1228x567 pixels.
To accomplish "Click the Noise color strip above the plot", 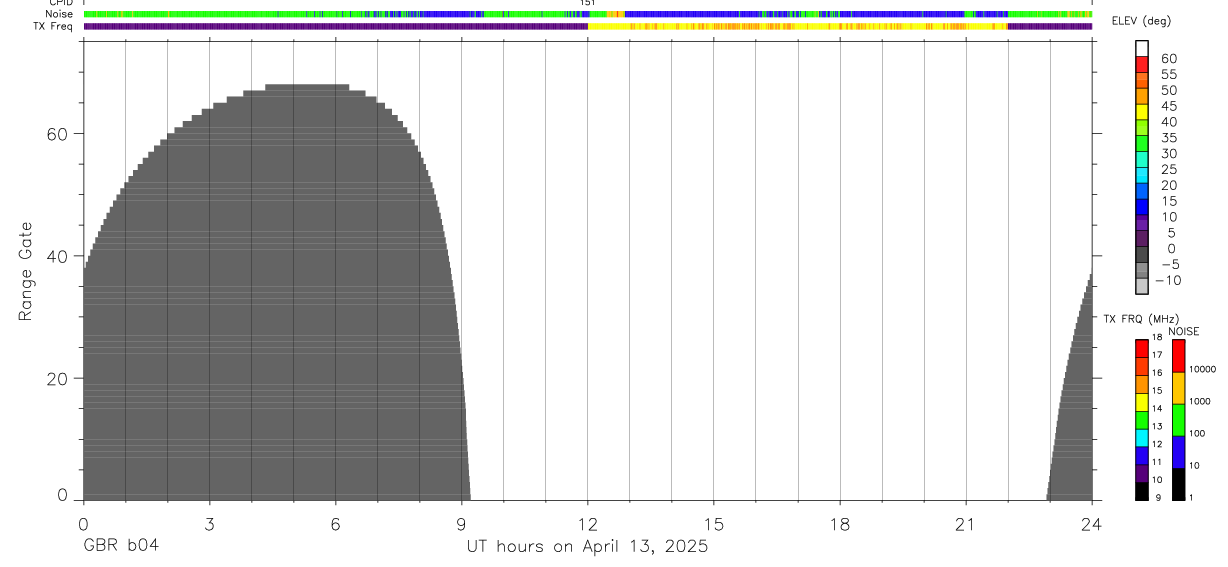I will click(588, 14).
